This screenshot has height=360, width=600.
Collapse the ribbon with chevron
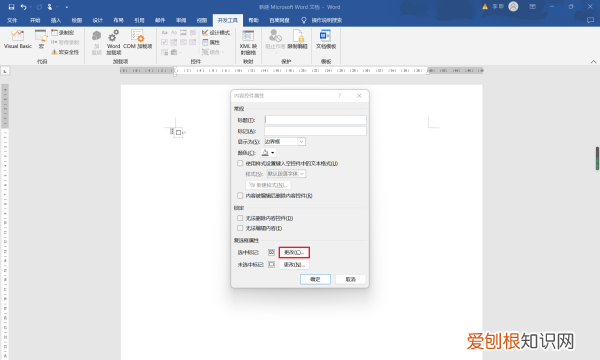point(593,62)
